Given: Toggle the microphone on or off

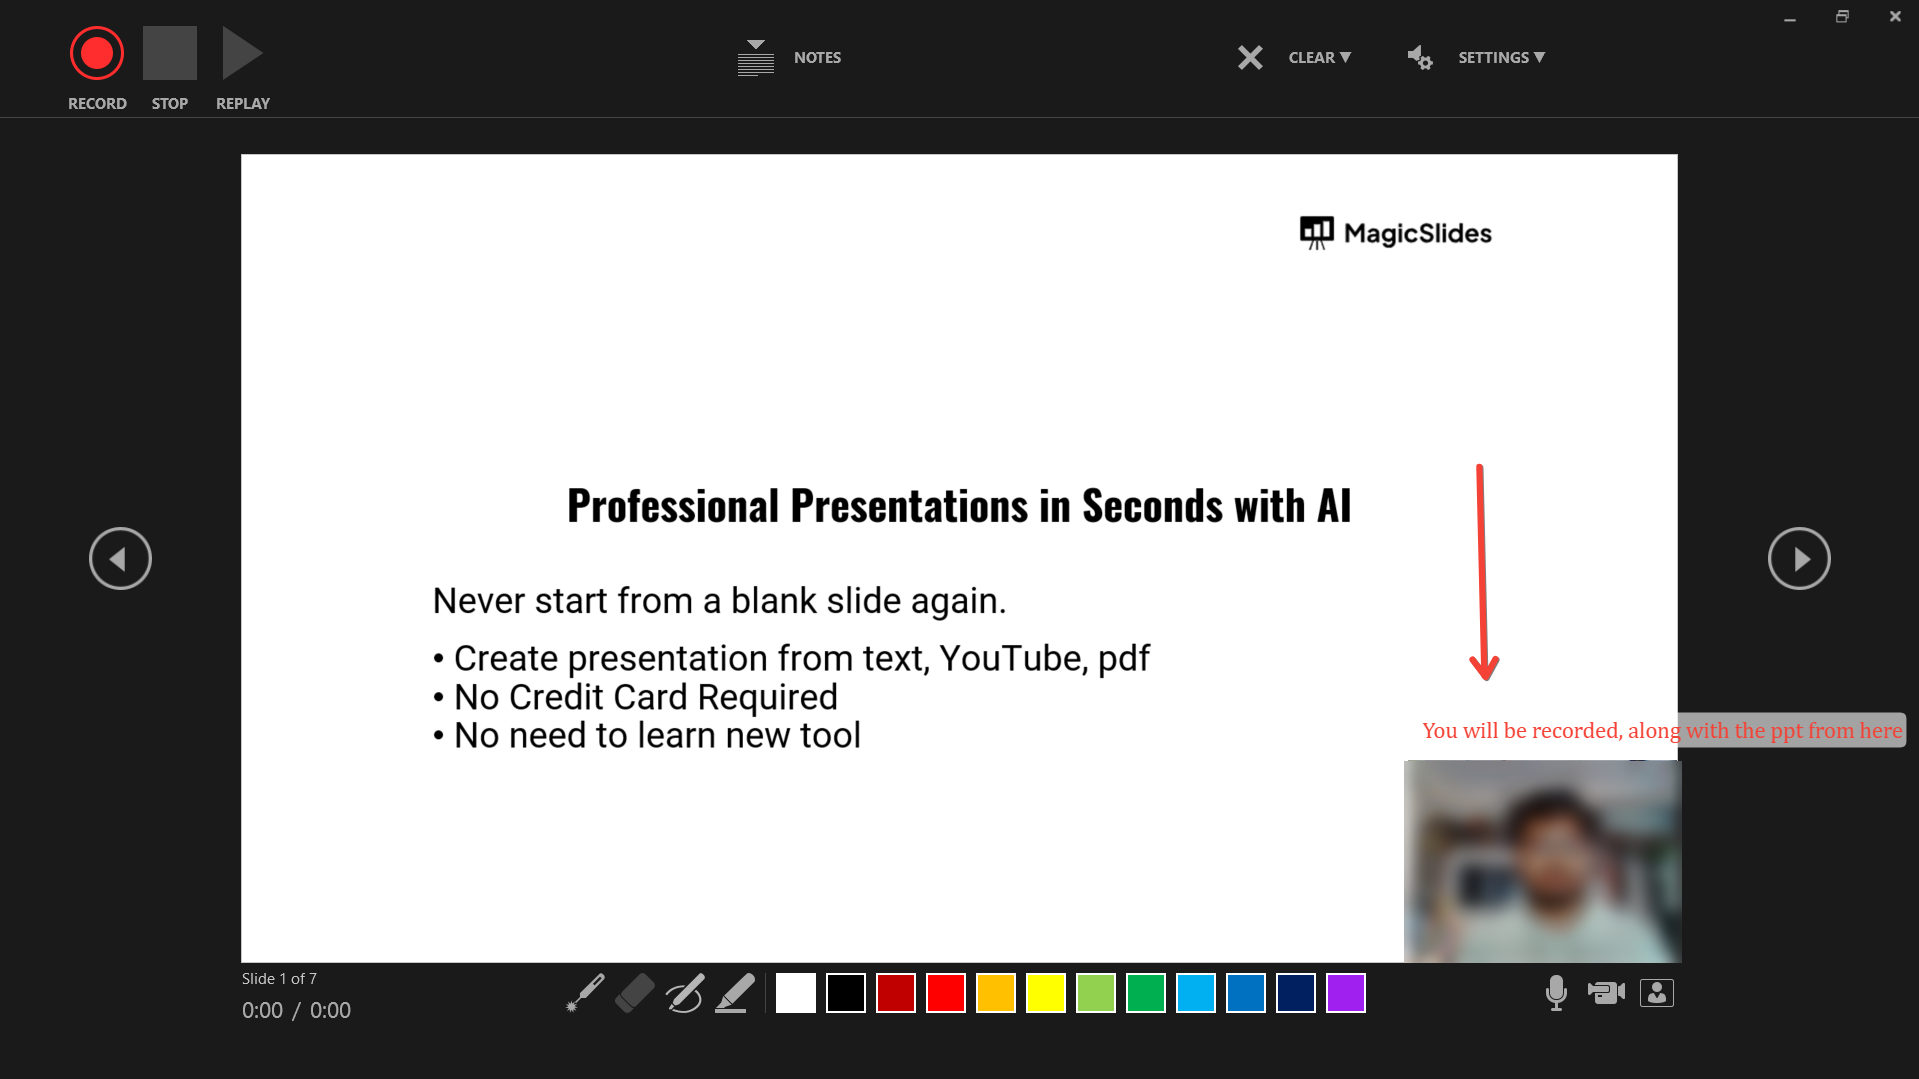Looking at the screenshot, I should 1556,993.
